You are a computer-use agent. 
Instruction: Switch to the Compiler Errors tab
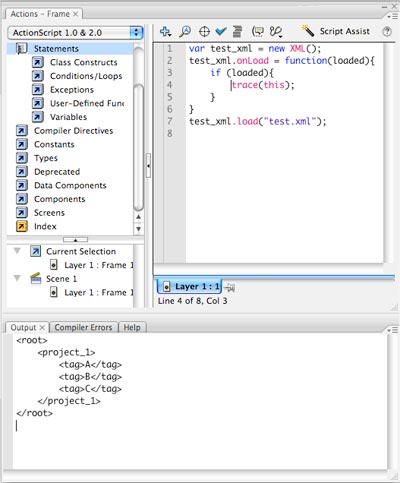83,327
